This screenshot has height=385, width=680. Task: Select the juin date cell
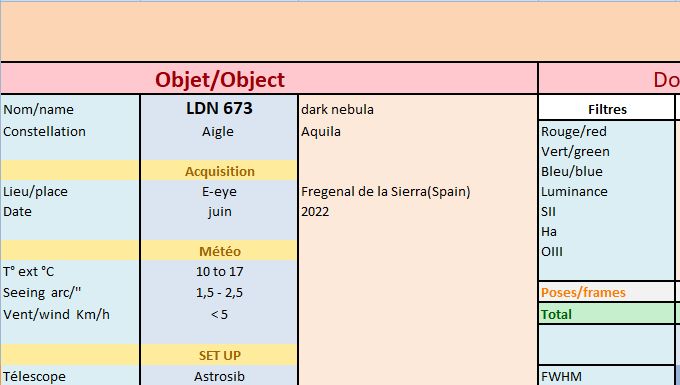(x=219, y=212)
